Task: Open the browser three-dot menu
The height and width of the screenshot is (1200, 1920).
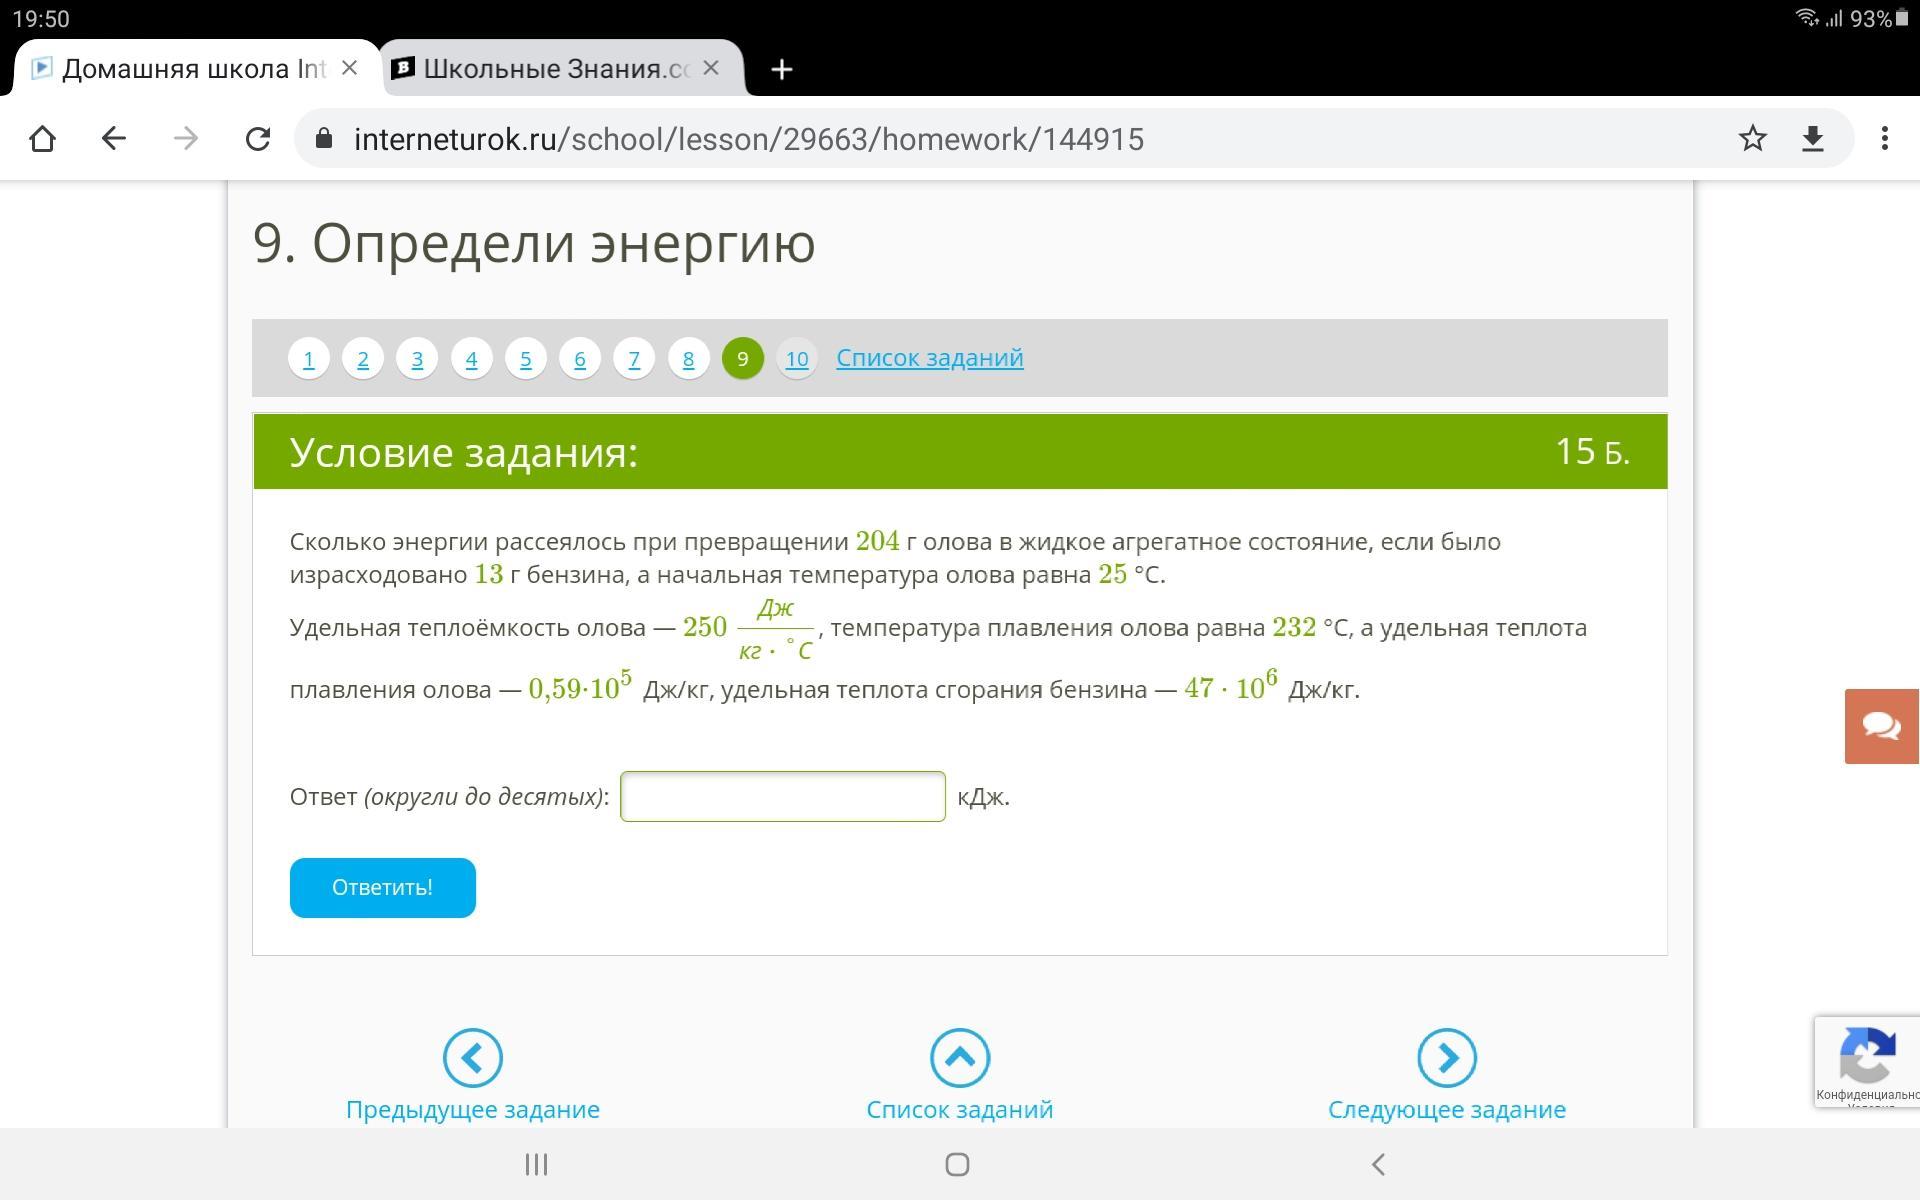Action: pyautogui.click(x=1884, y=139)
